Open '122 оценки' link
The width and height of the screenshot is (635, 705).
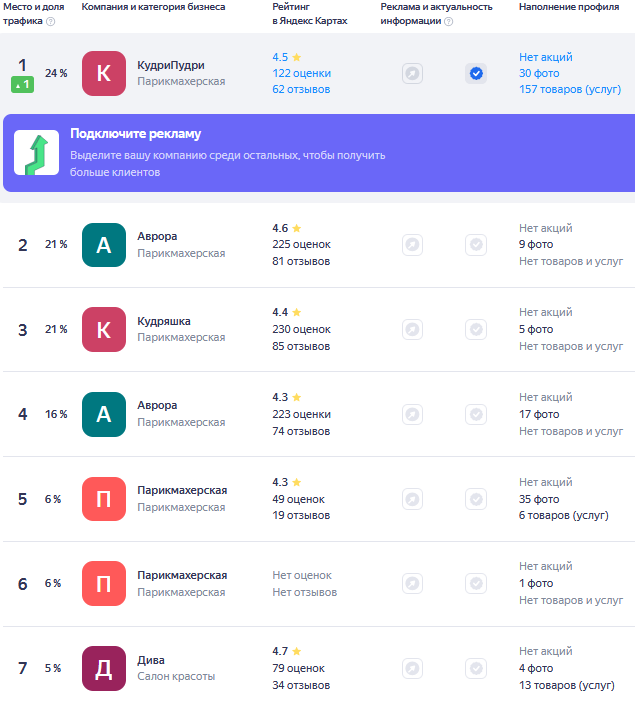pos(301,73)
